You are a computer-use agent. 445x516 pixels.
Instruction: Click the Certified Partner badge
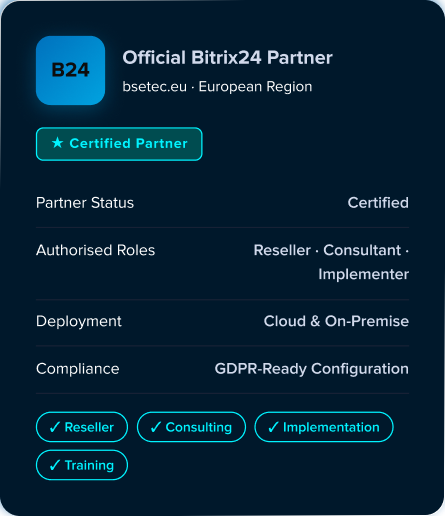(x=119, y=144)
